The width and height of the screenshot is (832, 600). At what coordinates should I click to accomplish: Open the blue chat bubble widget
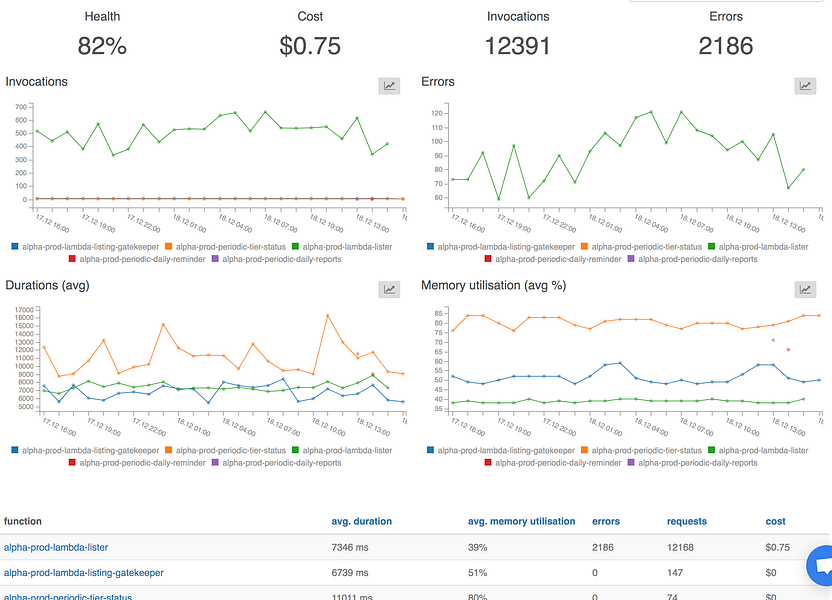pyautogui.click(x=821, y=567)
